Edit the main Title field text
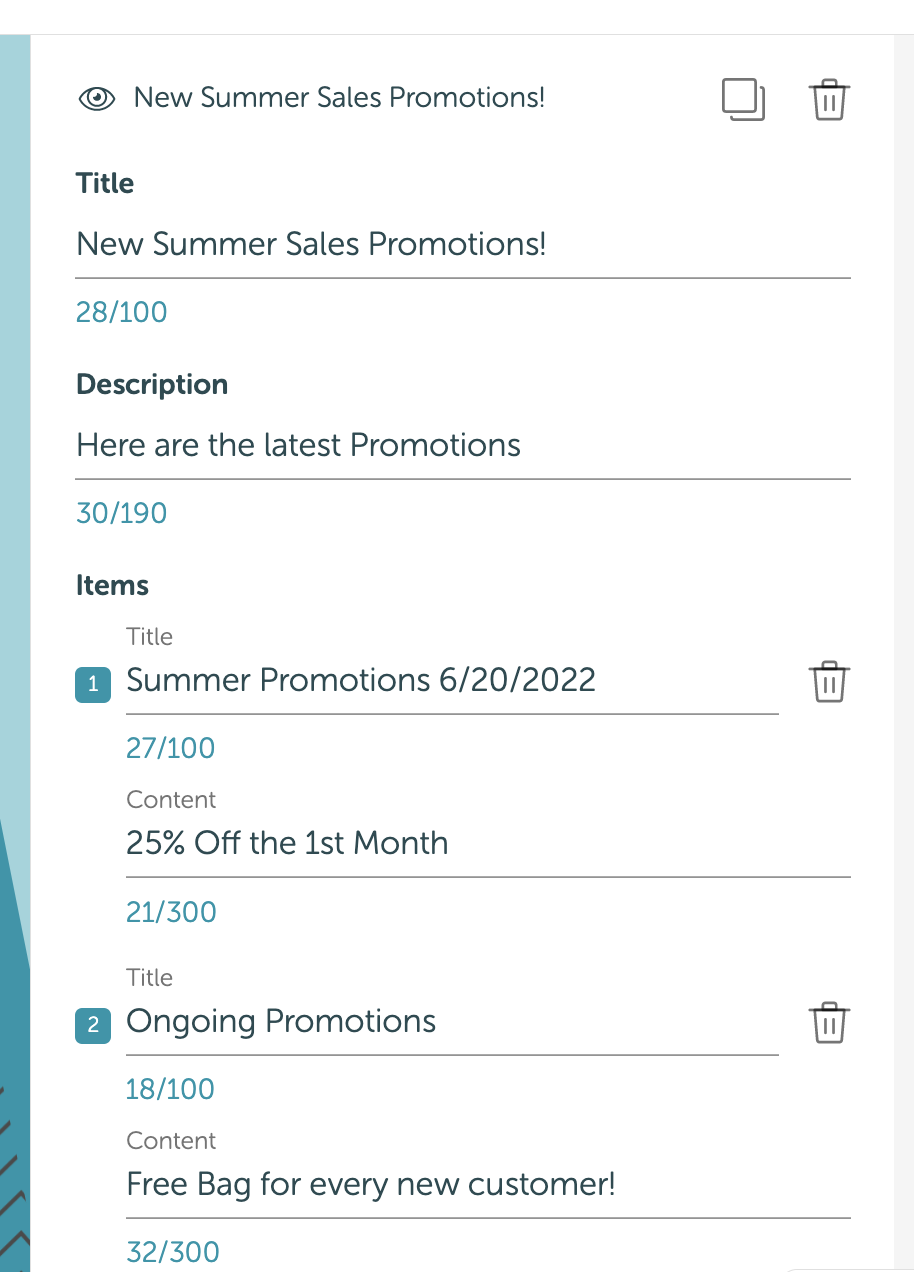Image resolution: width=914 pixels, height=1272 pixels. pyautogui.click(x=463, y=244)
